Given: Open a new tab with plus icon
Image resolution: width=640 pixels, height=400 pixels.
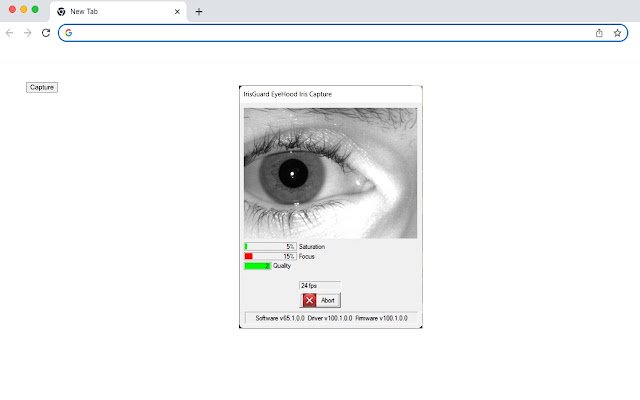Looking at the screenshot, I should click(x=199, y=11).
